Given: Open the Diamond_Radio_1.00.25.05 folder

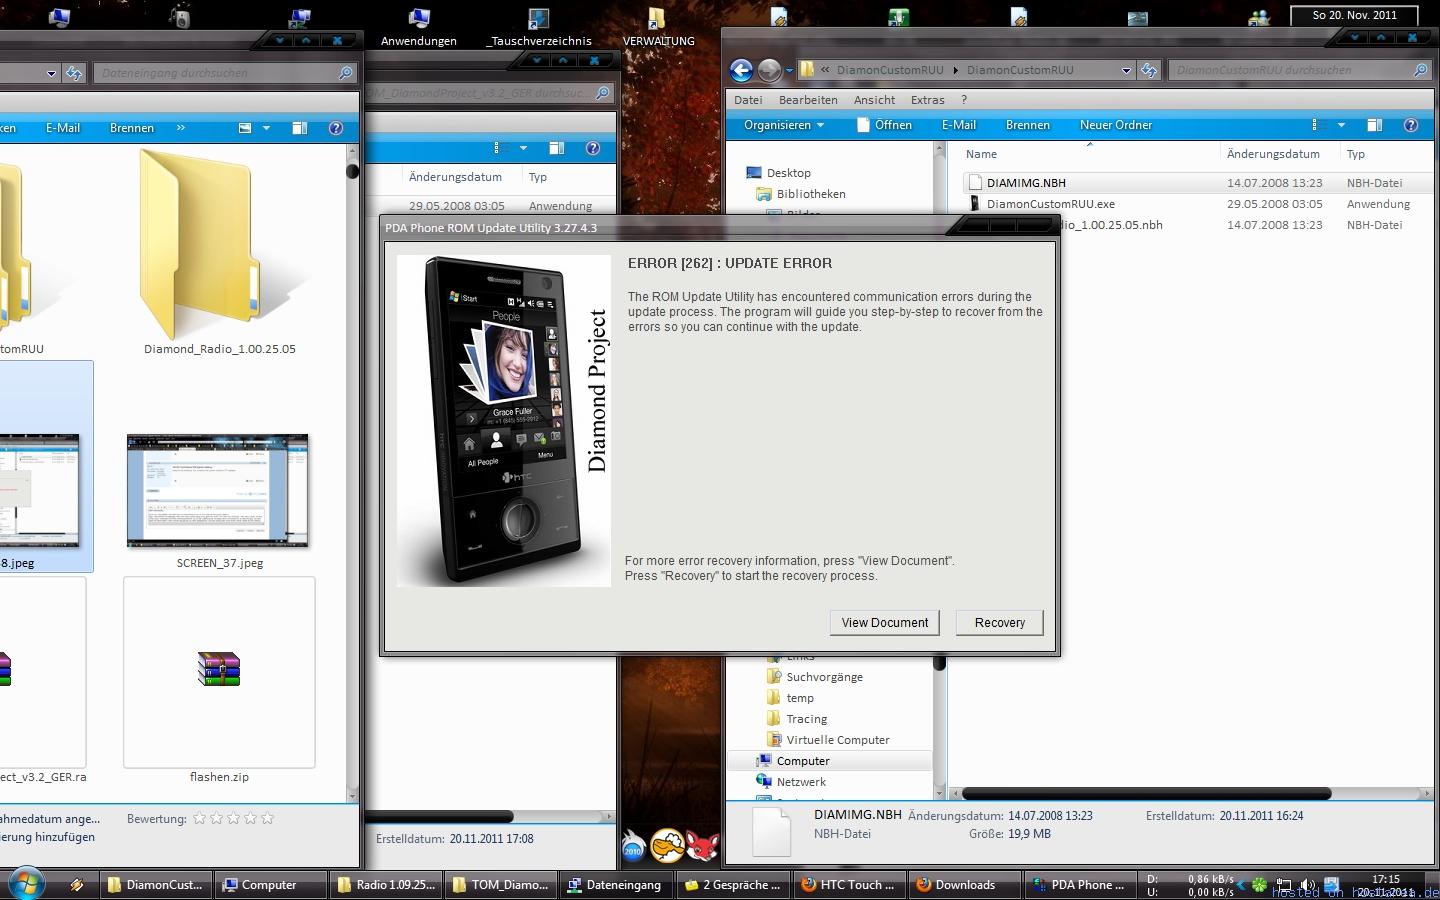Looking at the screenshot, I should click(x=220, y=252).
